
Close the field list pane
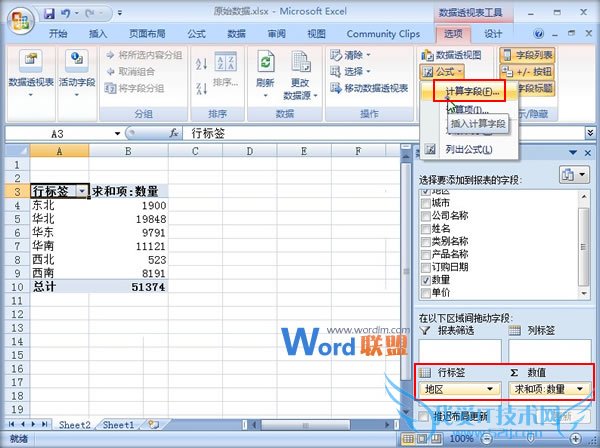tap(588, 153)
